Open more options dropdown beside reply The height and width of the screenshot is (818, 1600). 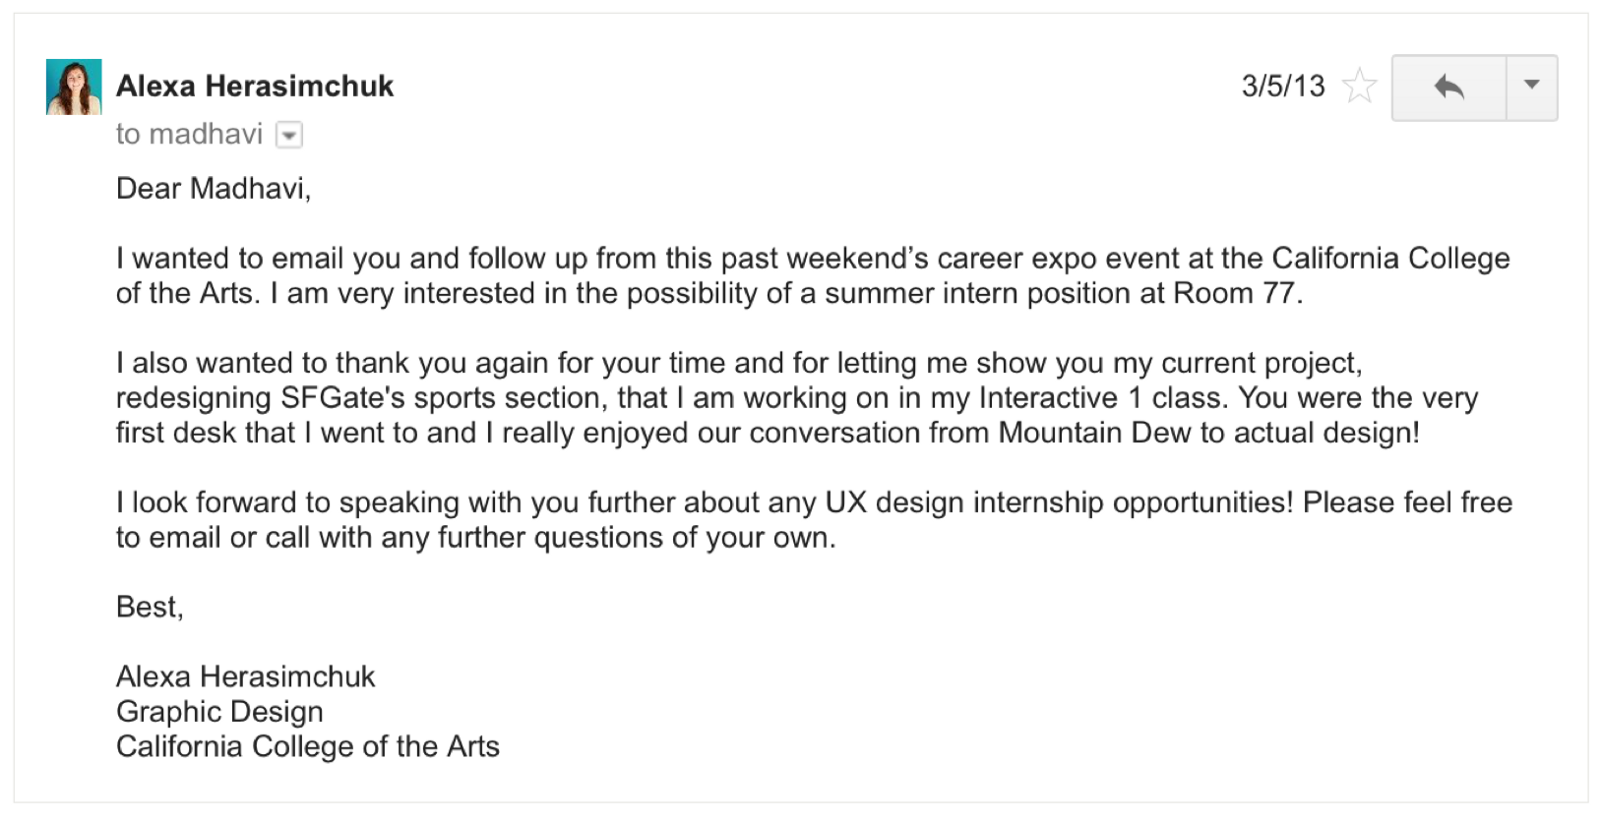point(1531,88)
